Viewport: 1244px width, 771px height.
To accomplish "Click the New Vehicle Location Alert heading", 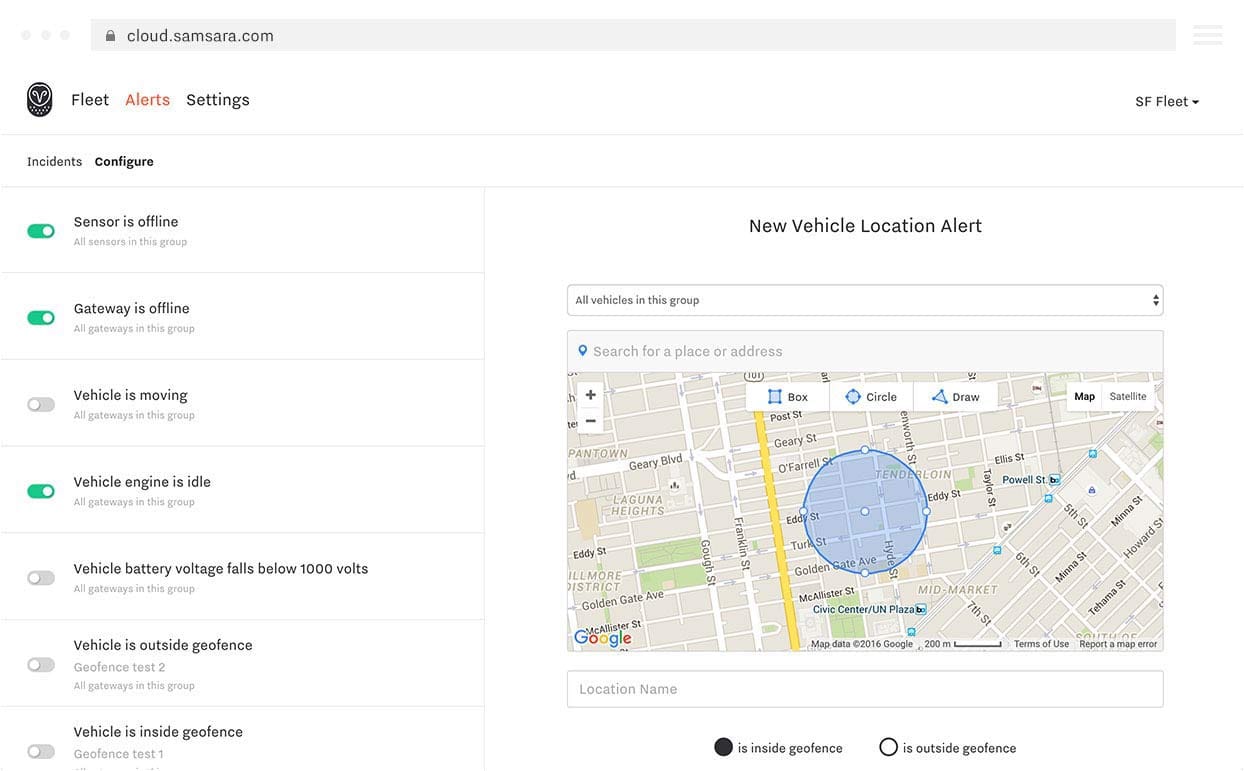I will coord(865,226).
